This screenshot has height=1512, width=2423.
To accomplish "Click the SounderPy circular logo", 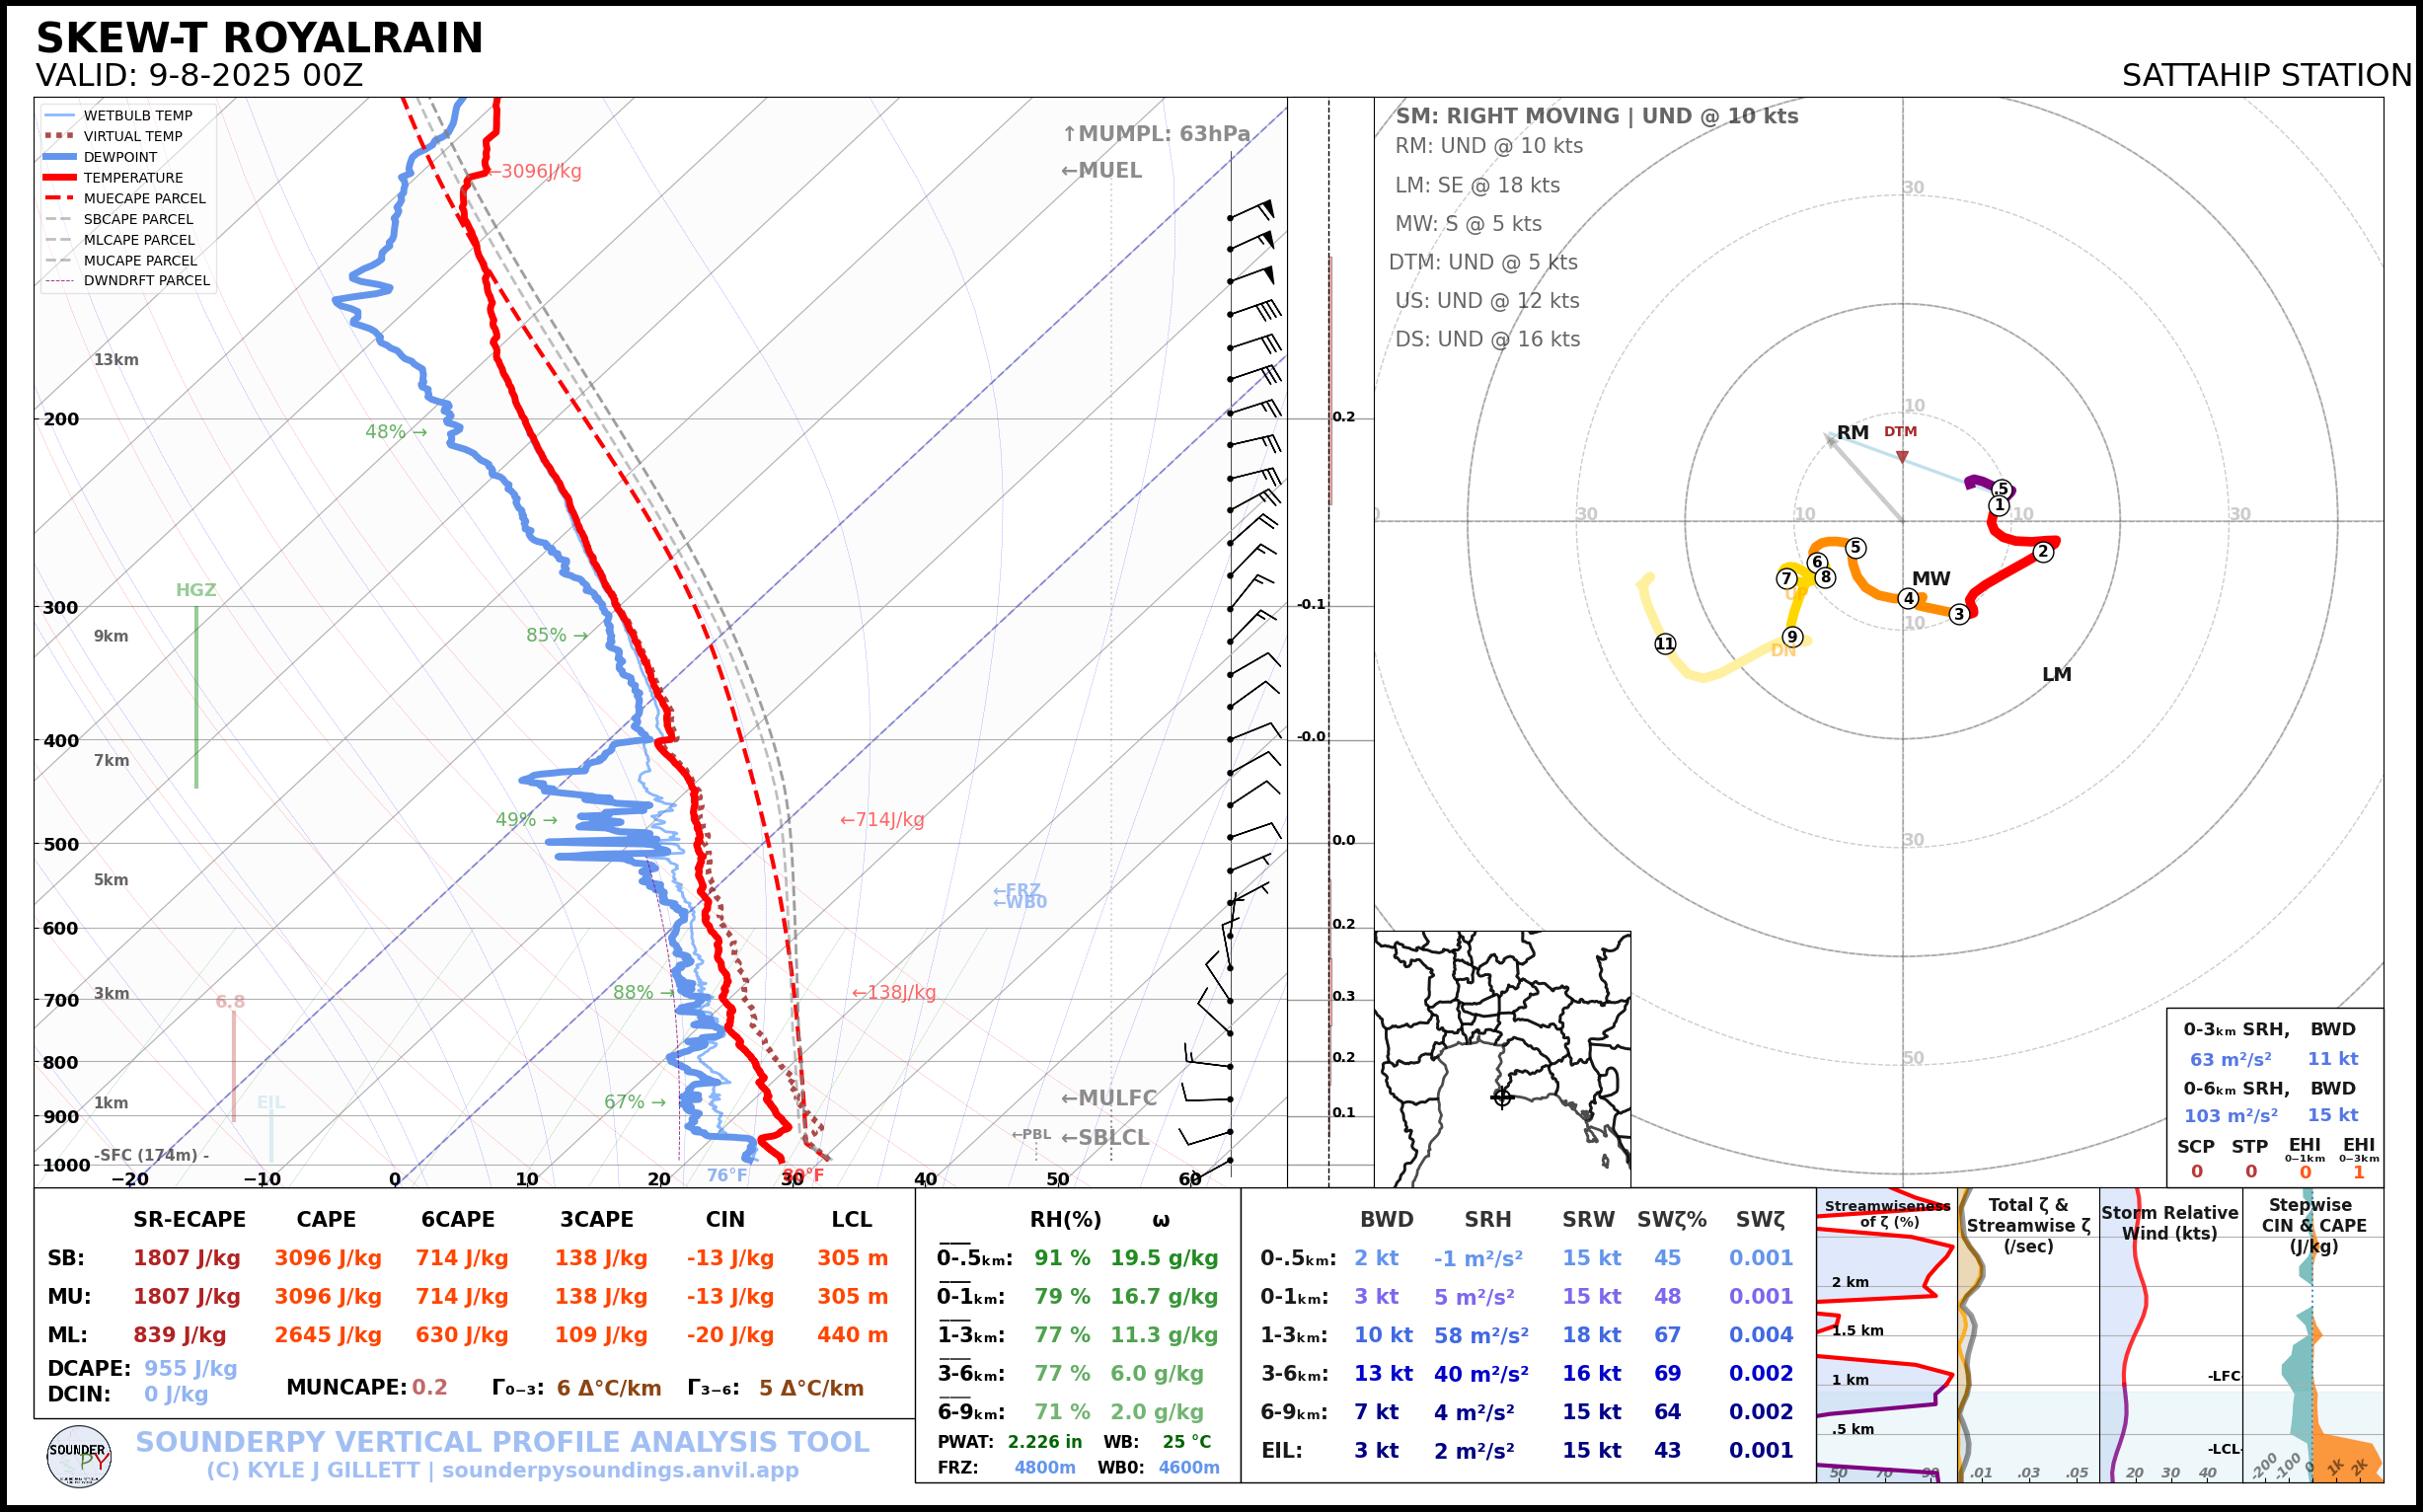I will pos(79,1456).
